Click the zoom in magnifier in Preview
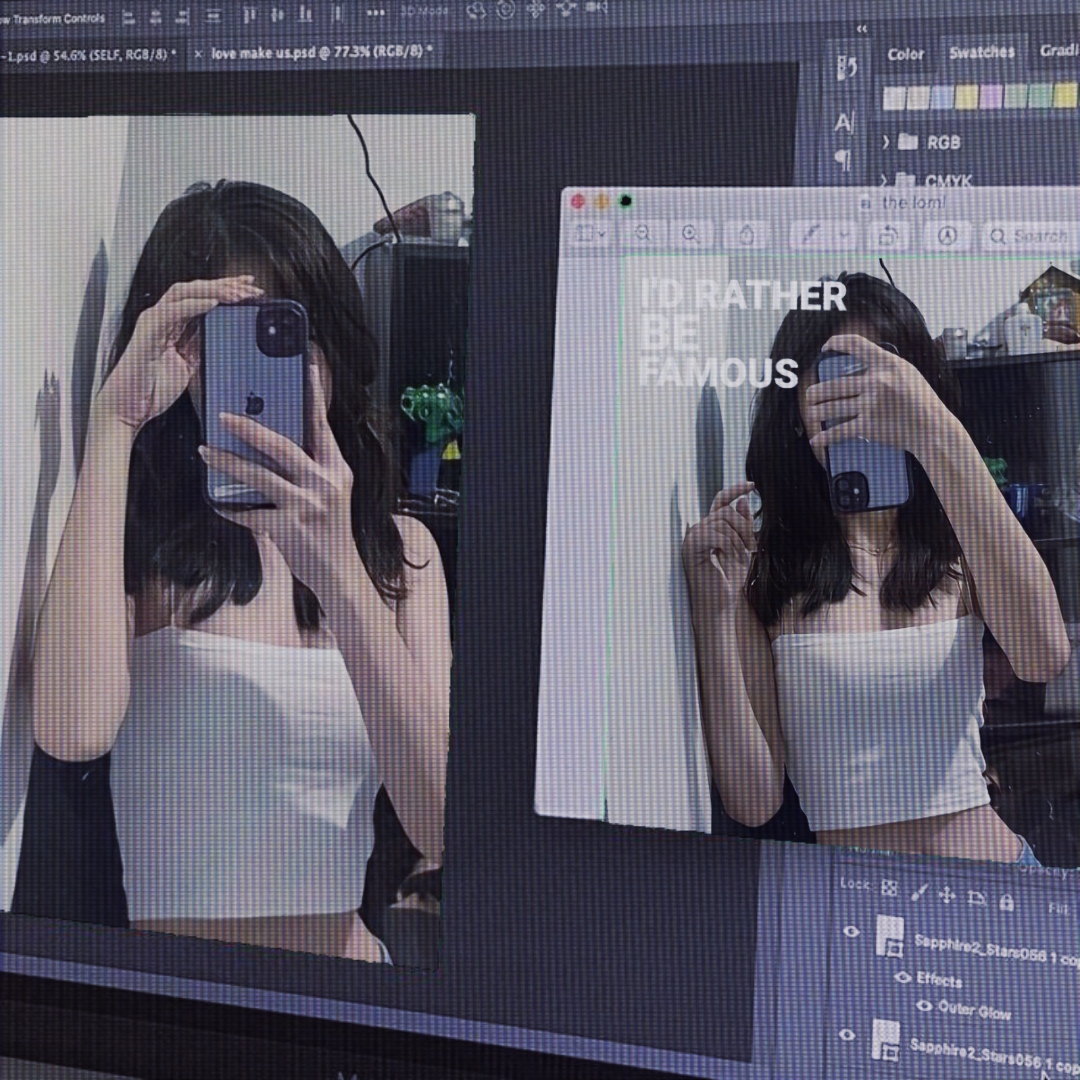 pos(690,234)
